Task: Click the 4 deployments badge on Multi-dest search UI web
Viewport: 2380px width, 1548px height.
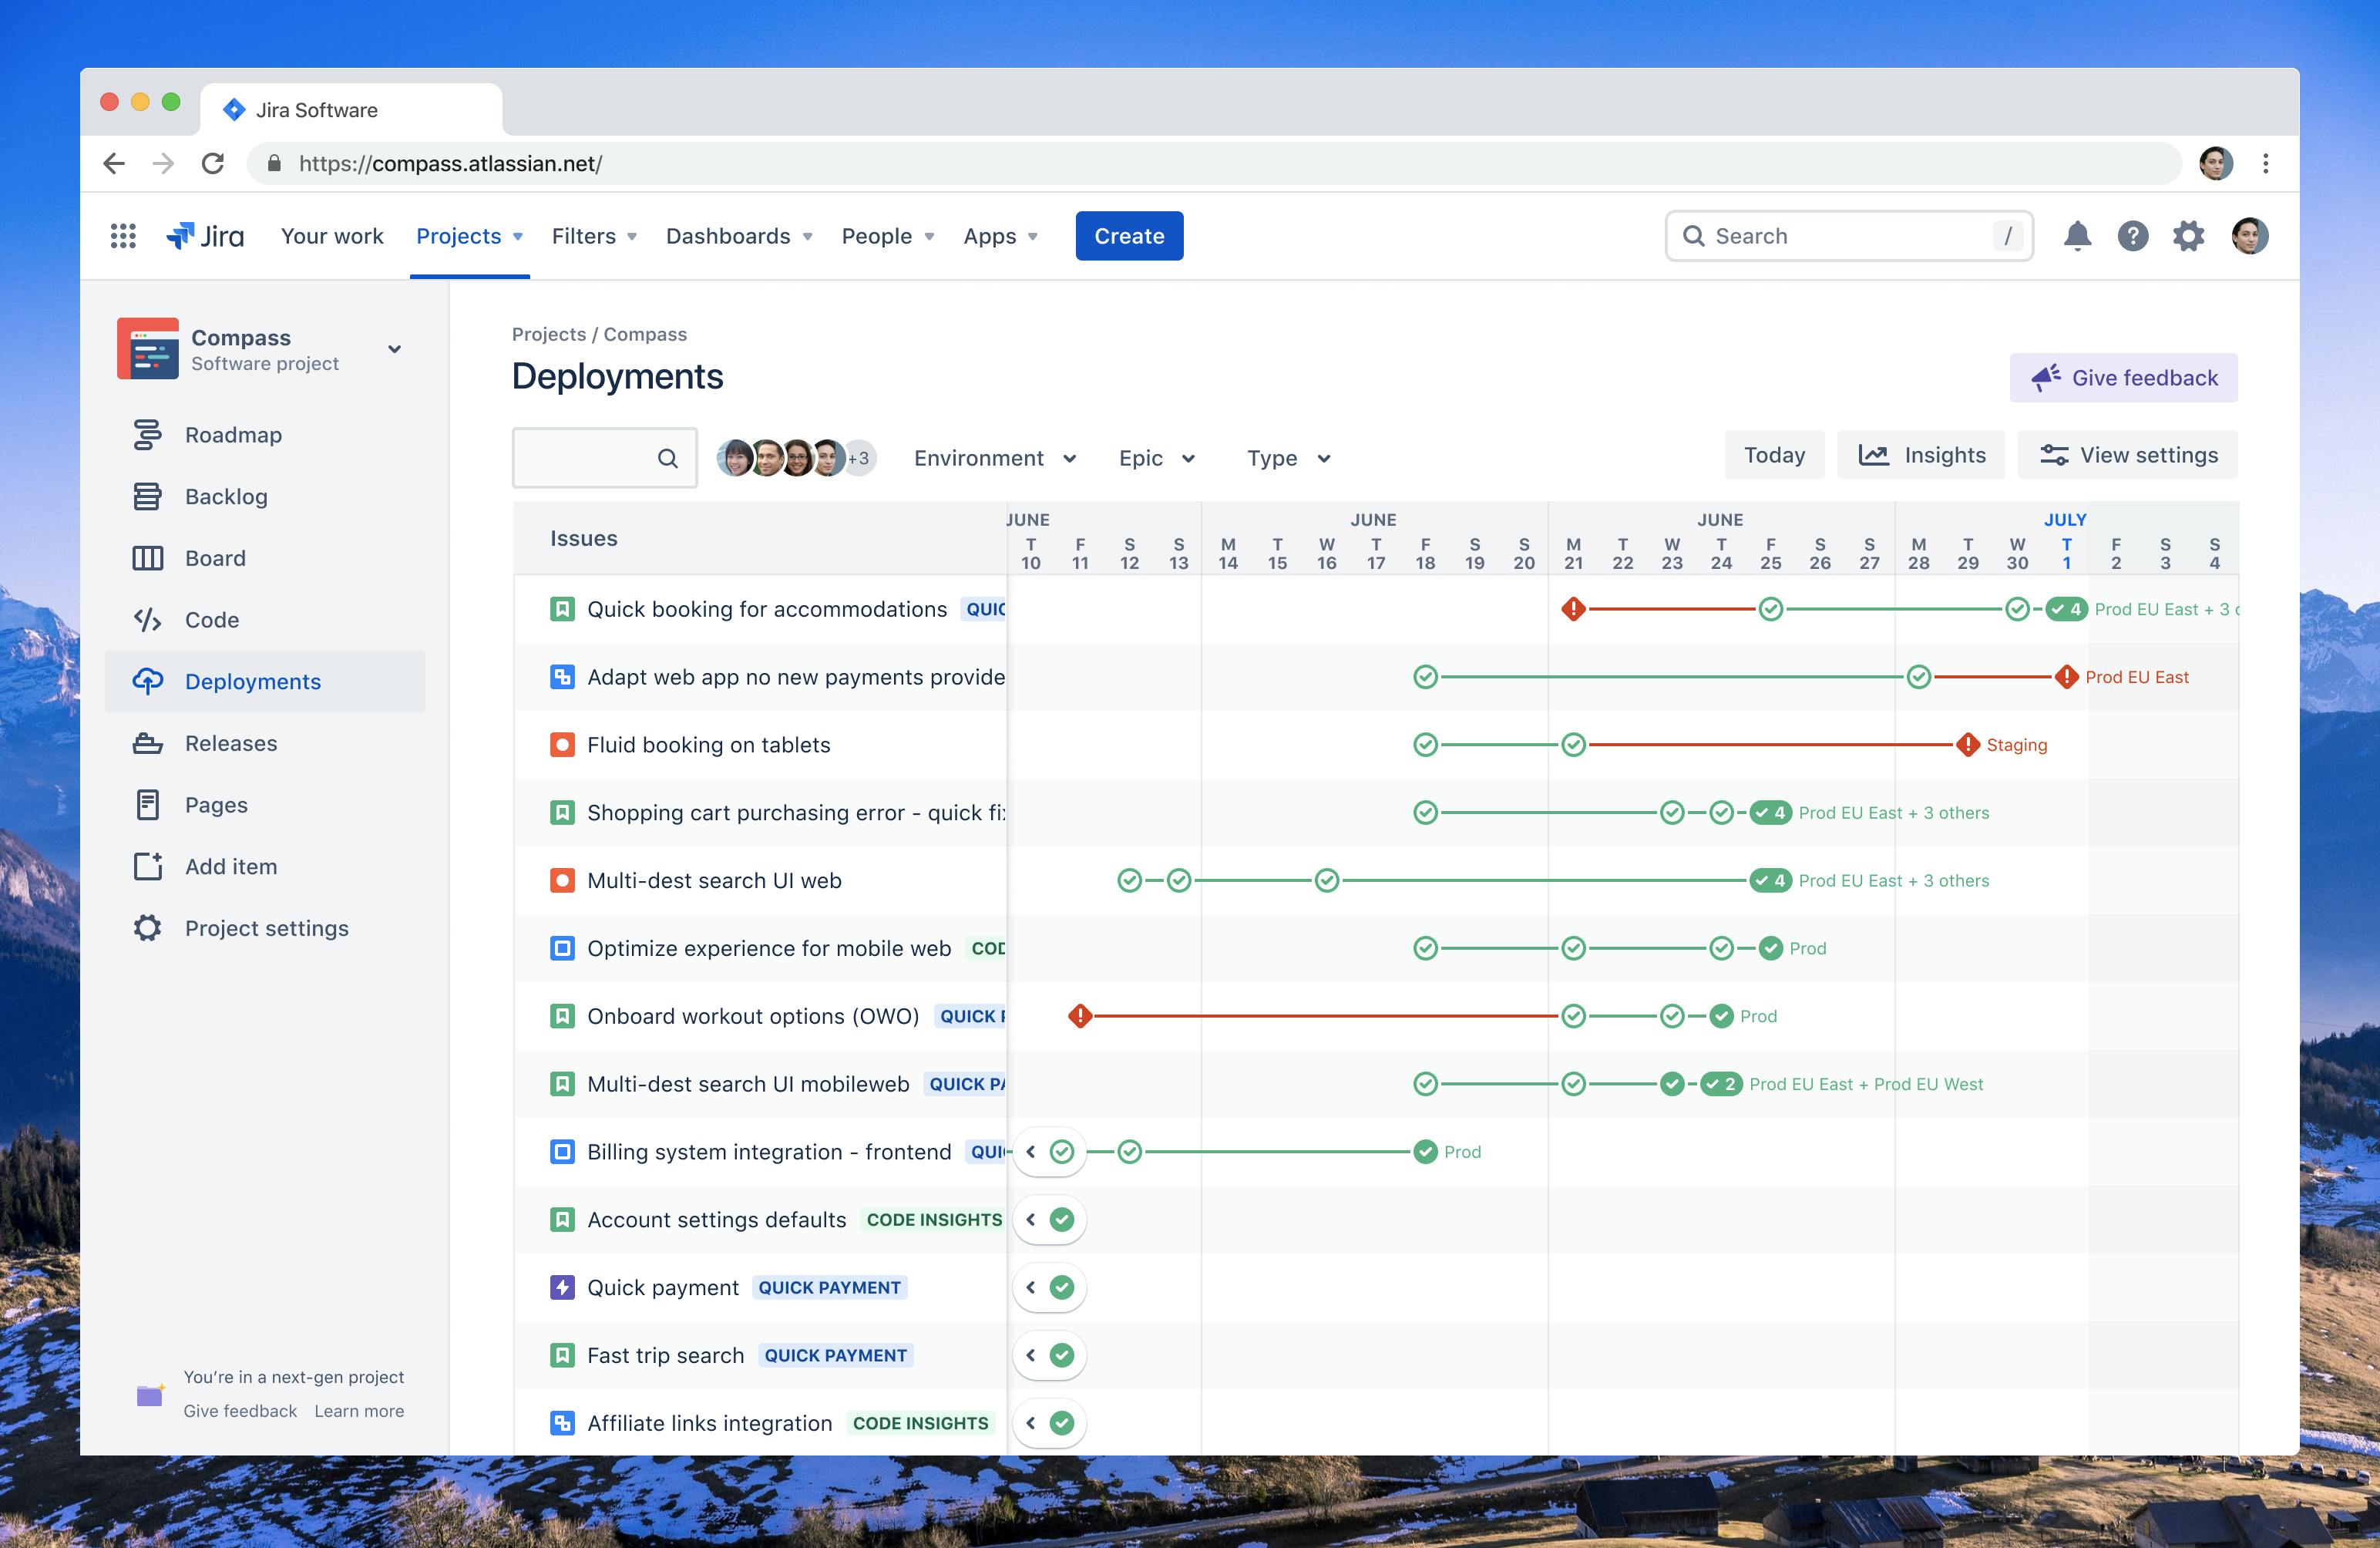Action: (x=1770, y=881)
